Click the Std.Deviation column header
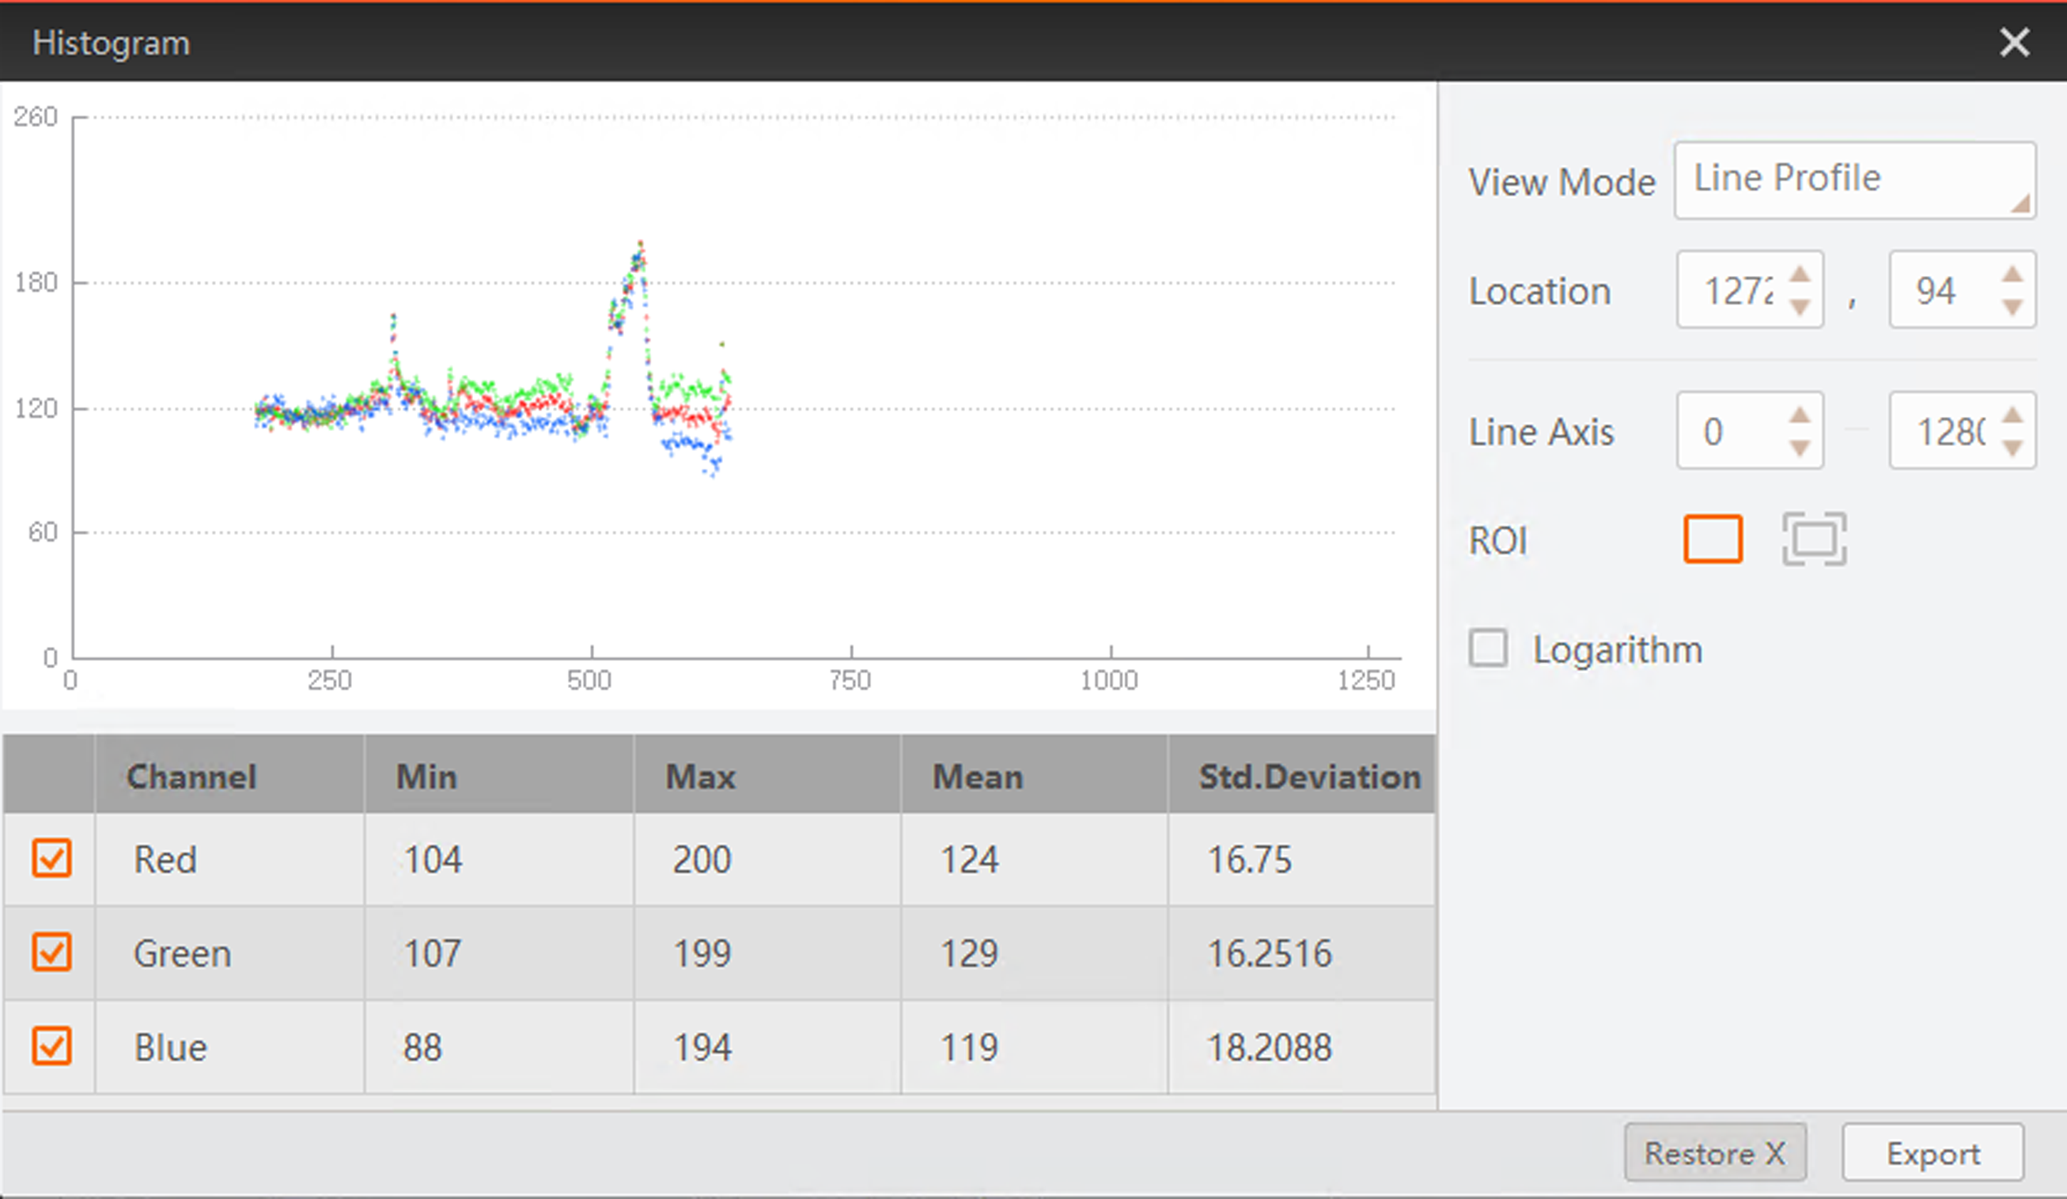Viewport: 2067px width, 1199px height. click(x=1308, y=776)
